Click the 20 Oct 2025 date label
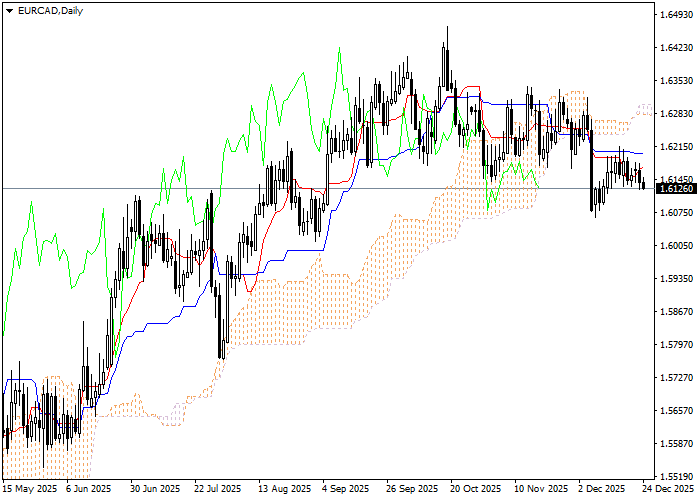The image size is (700, 500). click(477, 489)
